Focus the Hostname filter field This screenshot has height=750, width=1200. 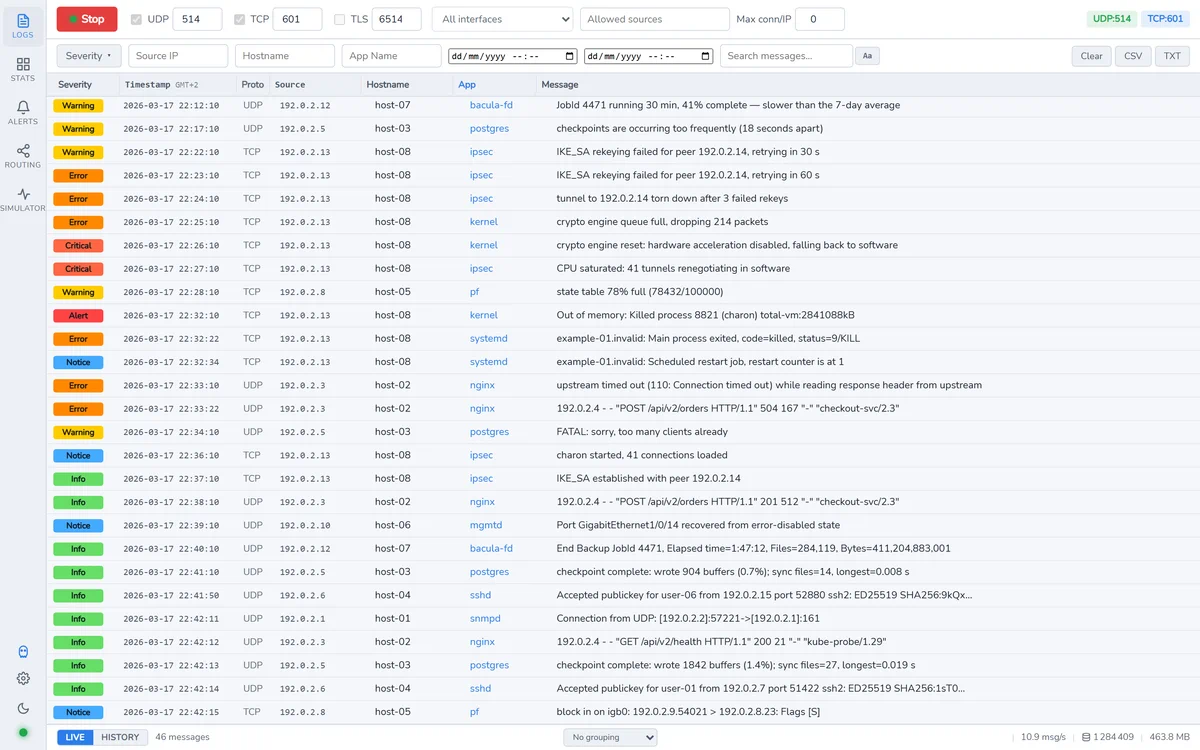[x=285, y=56]
